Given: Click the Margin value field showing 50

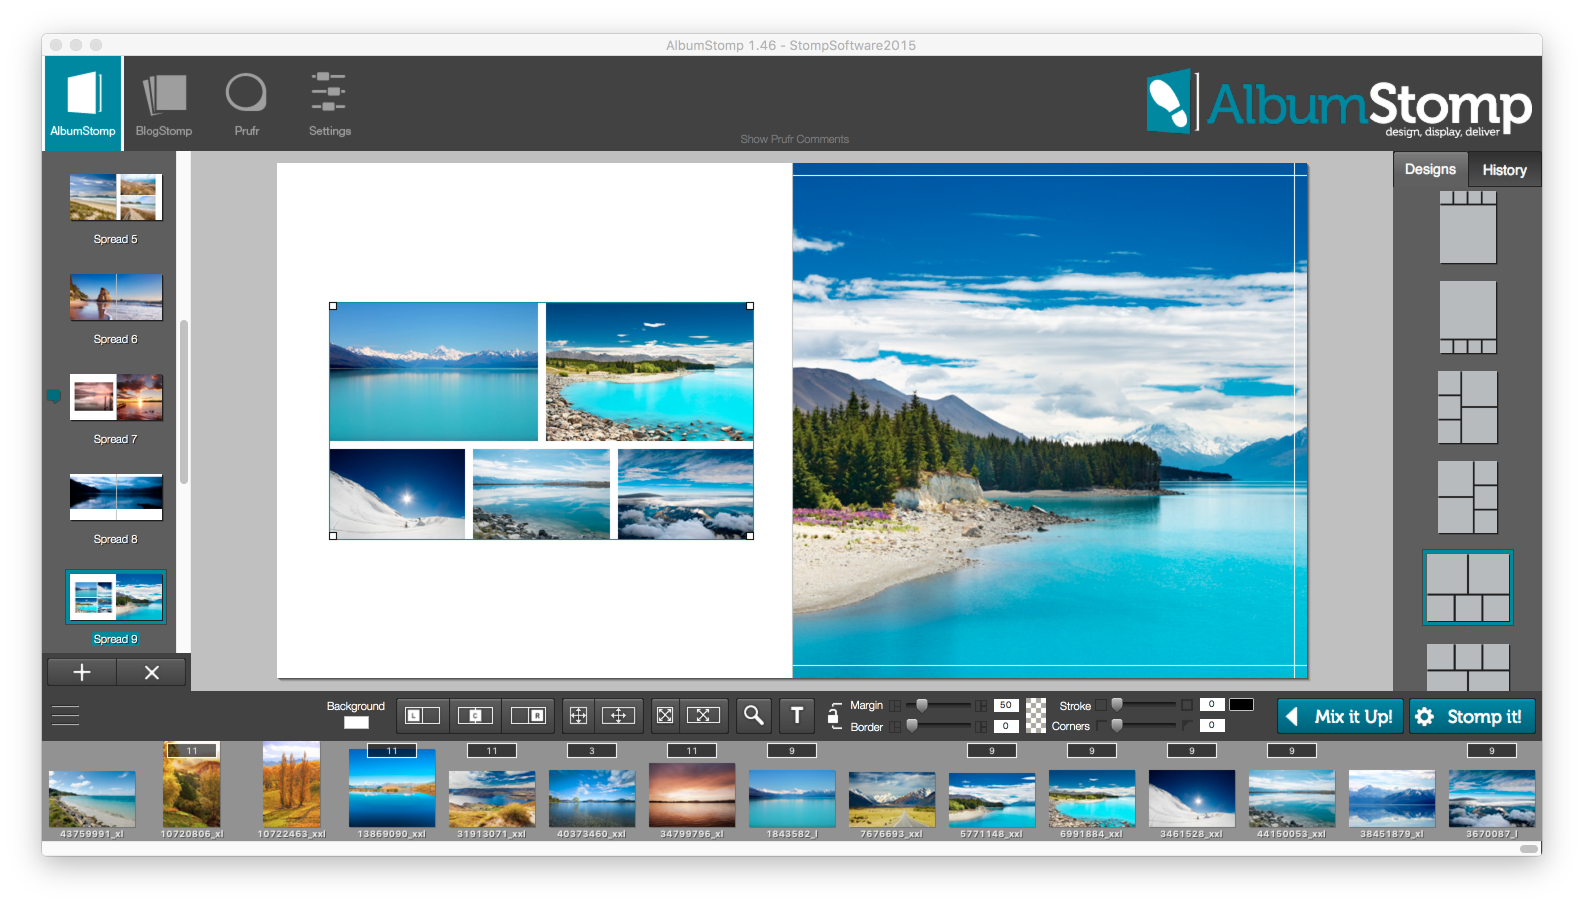Looking at the screenshot, I should point(1006,705).
